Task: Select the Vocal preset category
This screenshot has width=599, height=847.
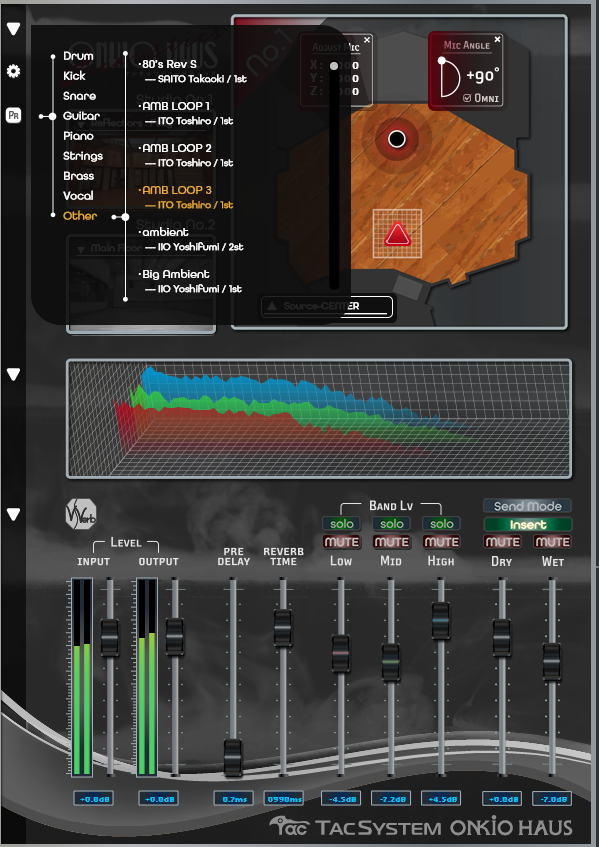Action: (78, 196)
